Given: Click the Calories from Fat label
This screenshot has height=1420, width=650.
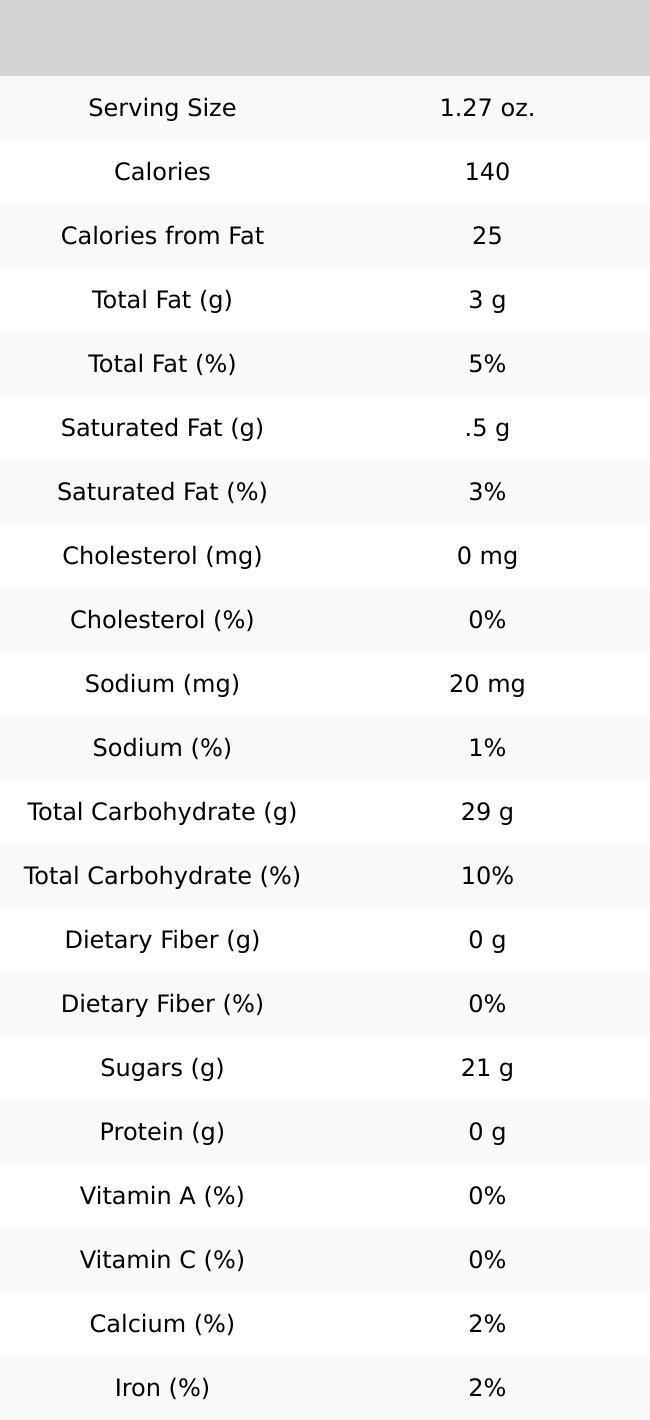Looking at the screenshot, I should [162, 236].
